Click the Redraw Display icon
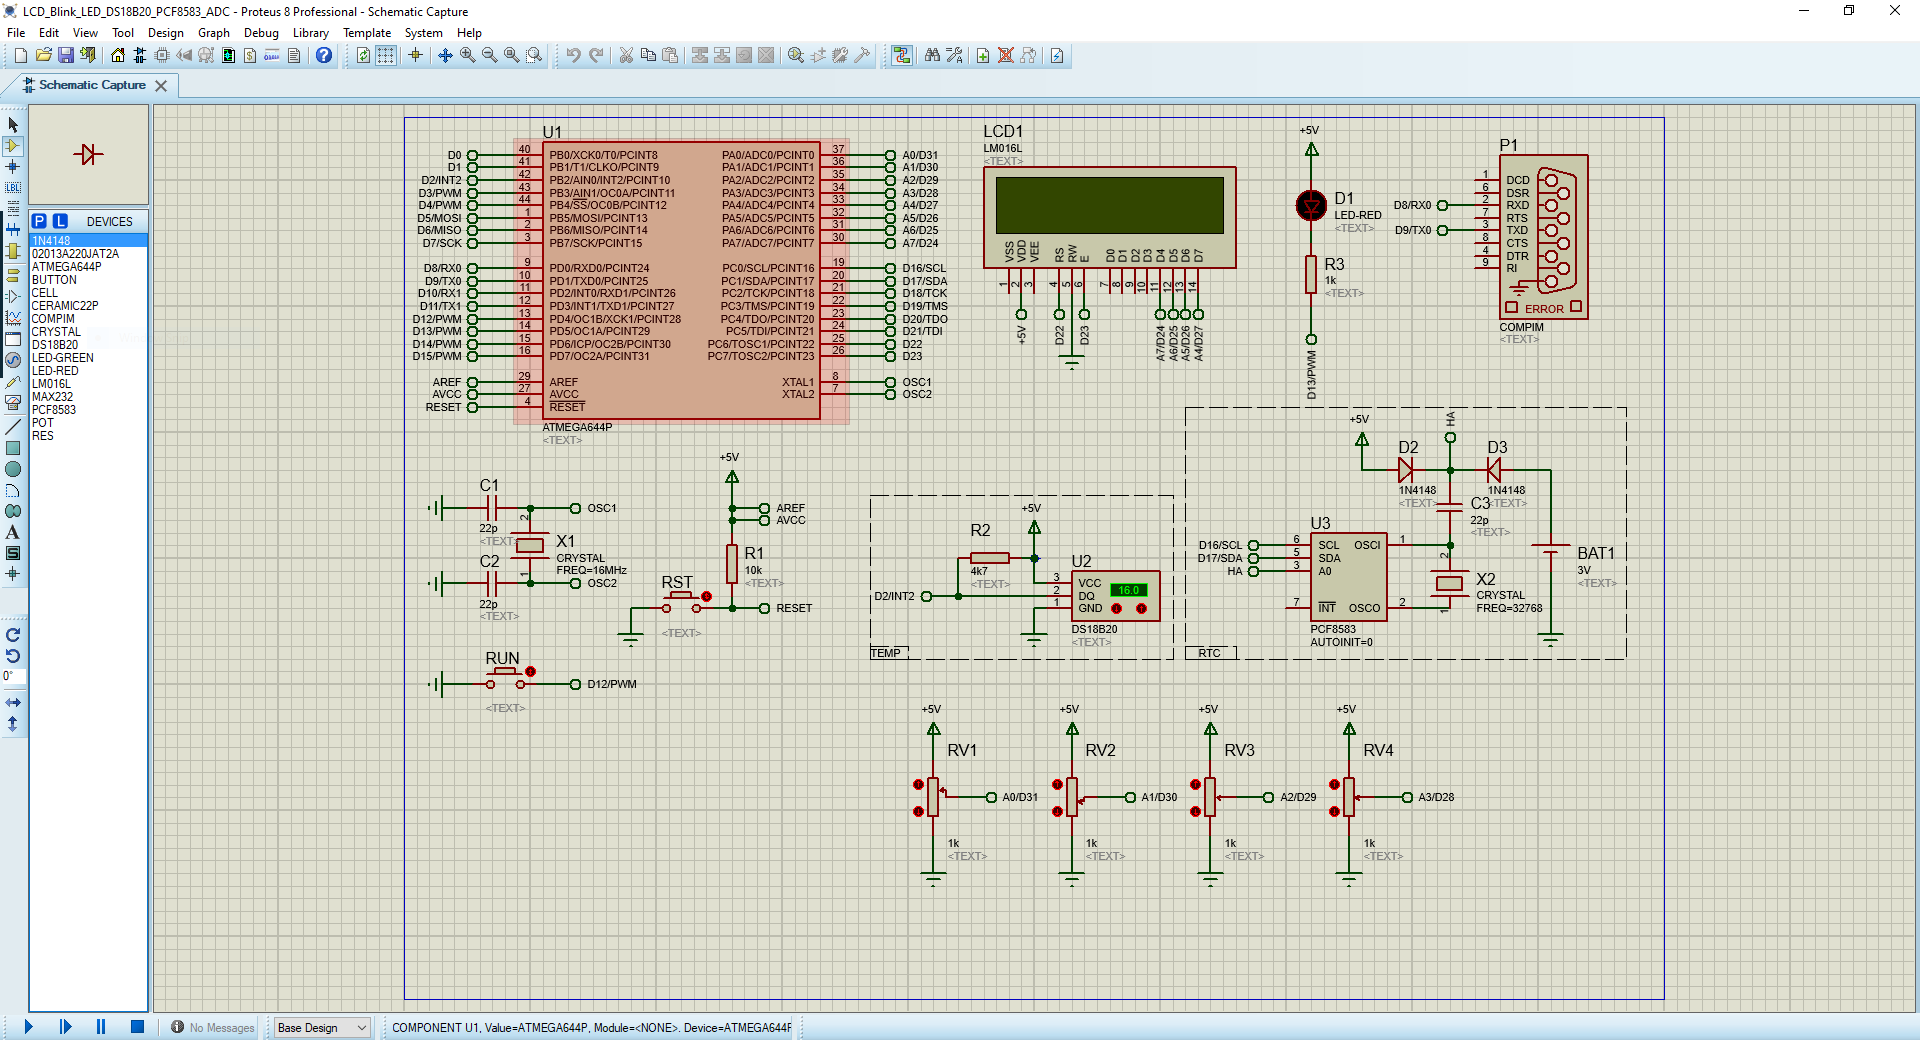The width and height of the screenshot is (1920, 1040). click(363, 56)
